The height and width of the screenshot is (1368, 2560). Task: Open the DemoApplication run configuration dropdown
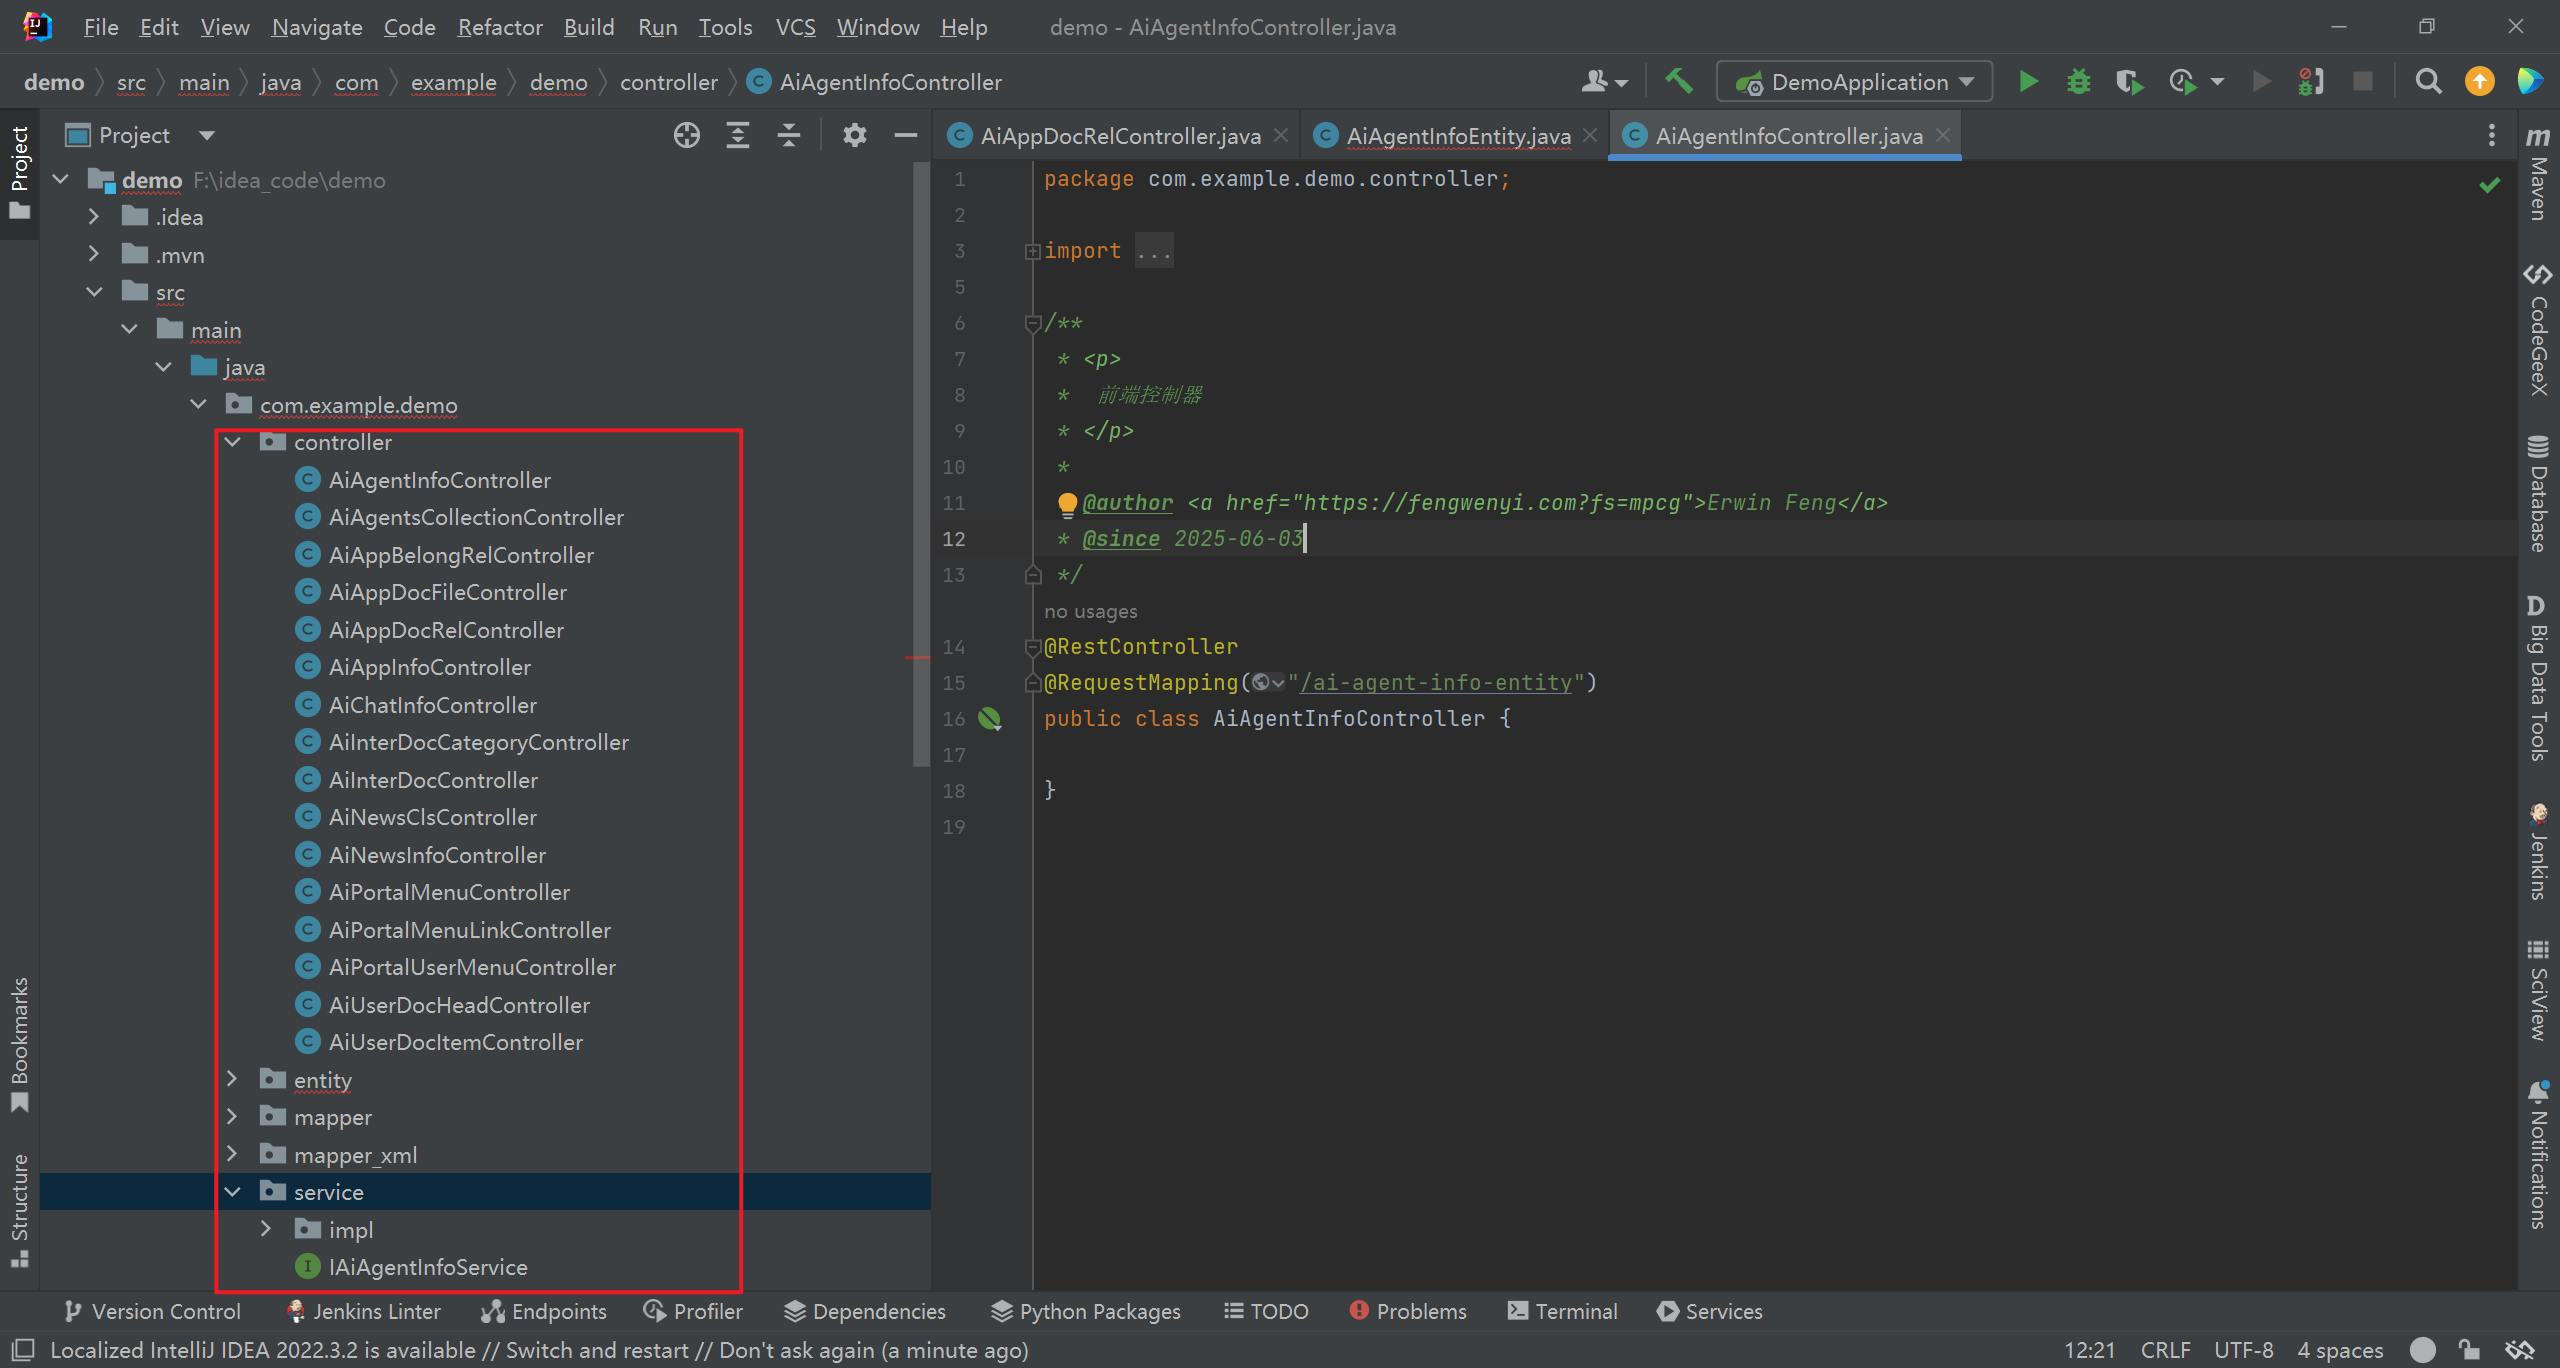[1854, 81]
